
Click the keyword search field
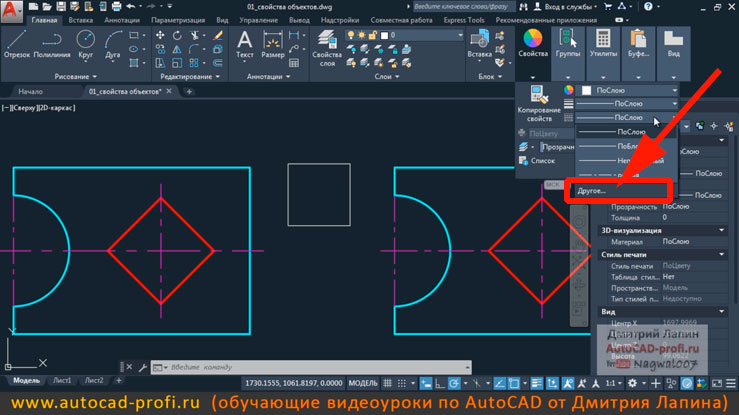463,7
